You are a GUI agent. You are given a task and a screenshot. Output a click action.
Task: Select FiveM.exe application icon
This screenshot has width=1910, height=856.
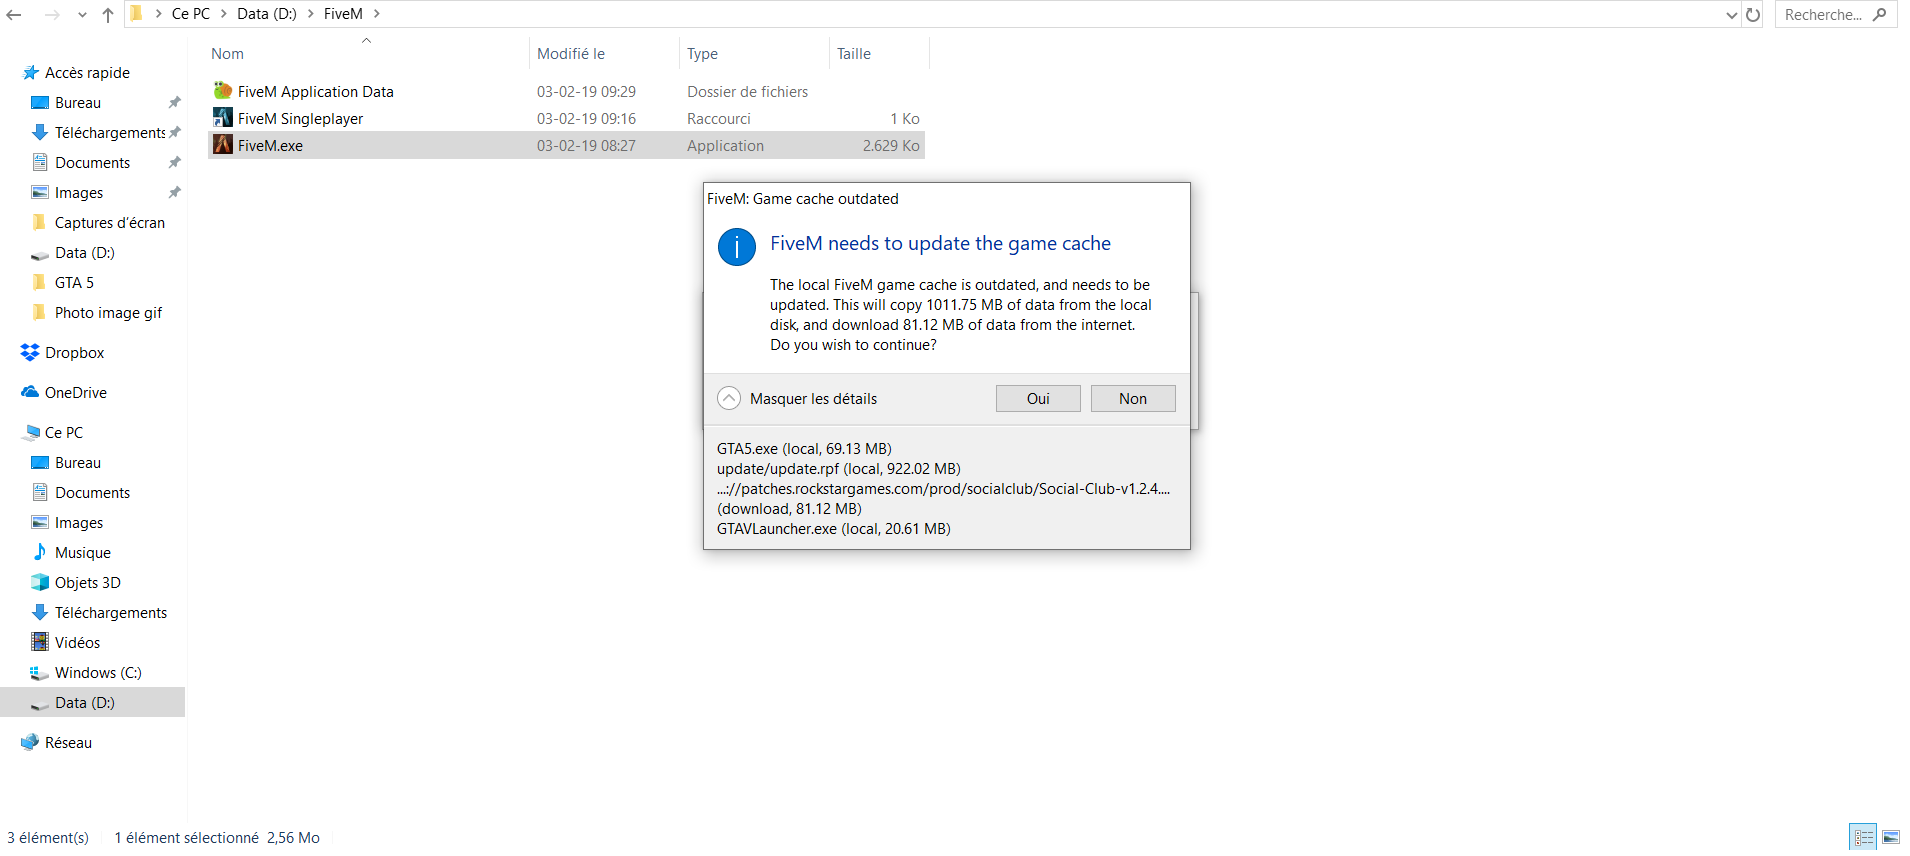(x=223, y=145)
